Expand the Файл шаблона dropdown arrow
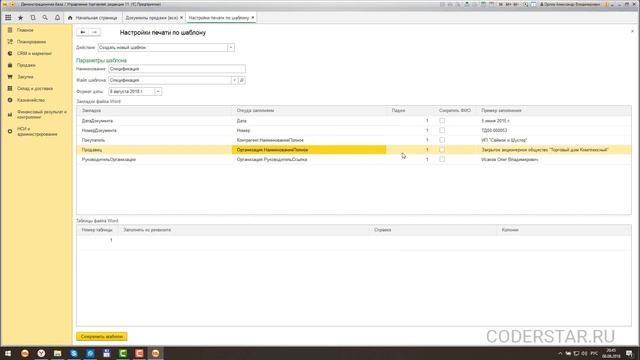Image resolution: width=640 pixels, height=360 pixels. pyautogui.click(x=234, y=80)
